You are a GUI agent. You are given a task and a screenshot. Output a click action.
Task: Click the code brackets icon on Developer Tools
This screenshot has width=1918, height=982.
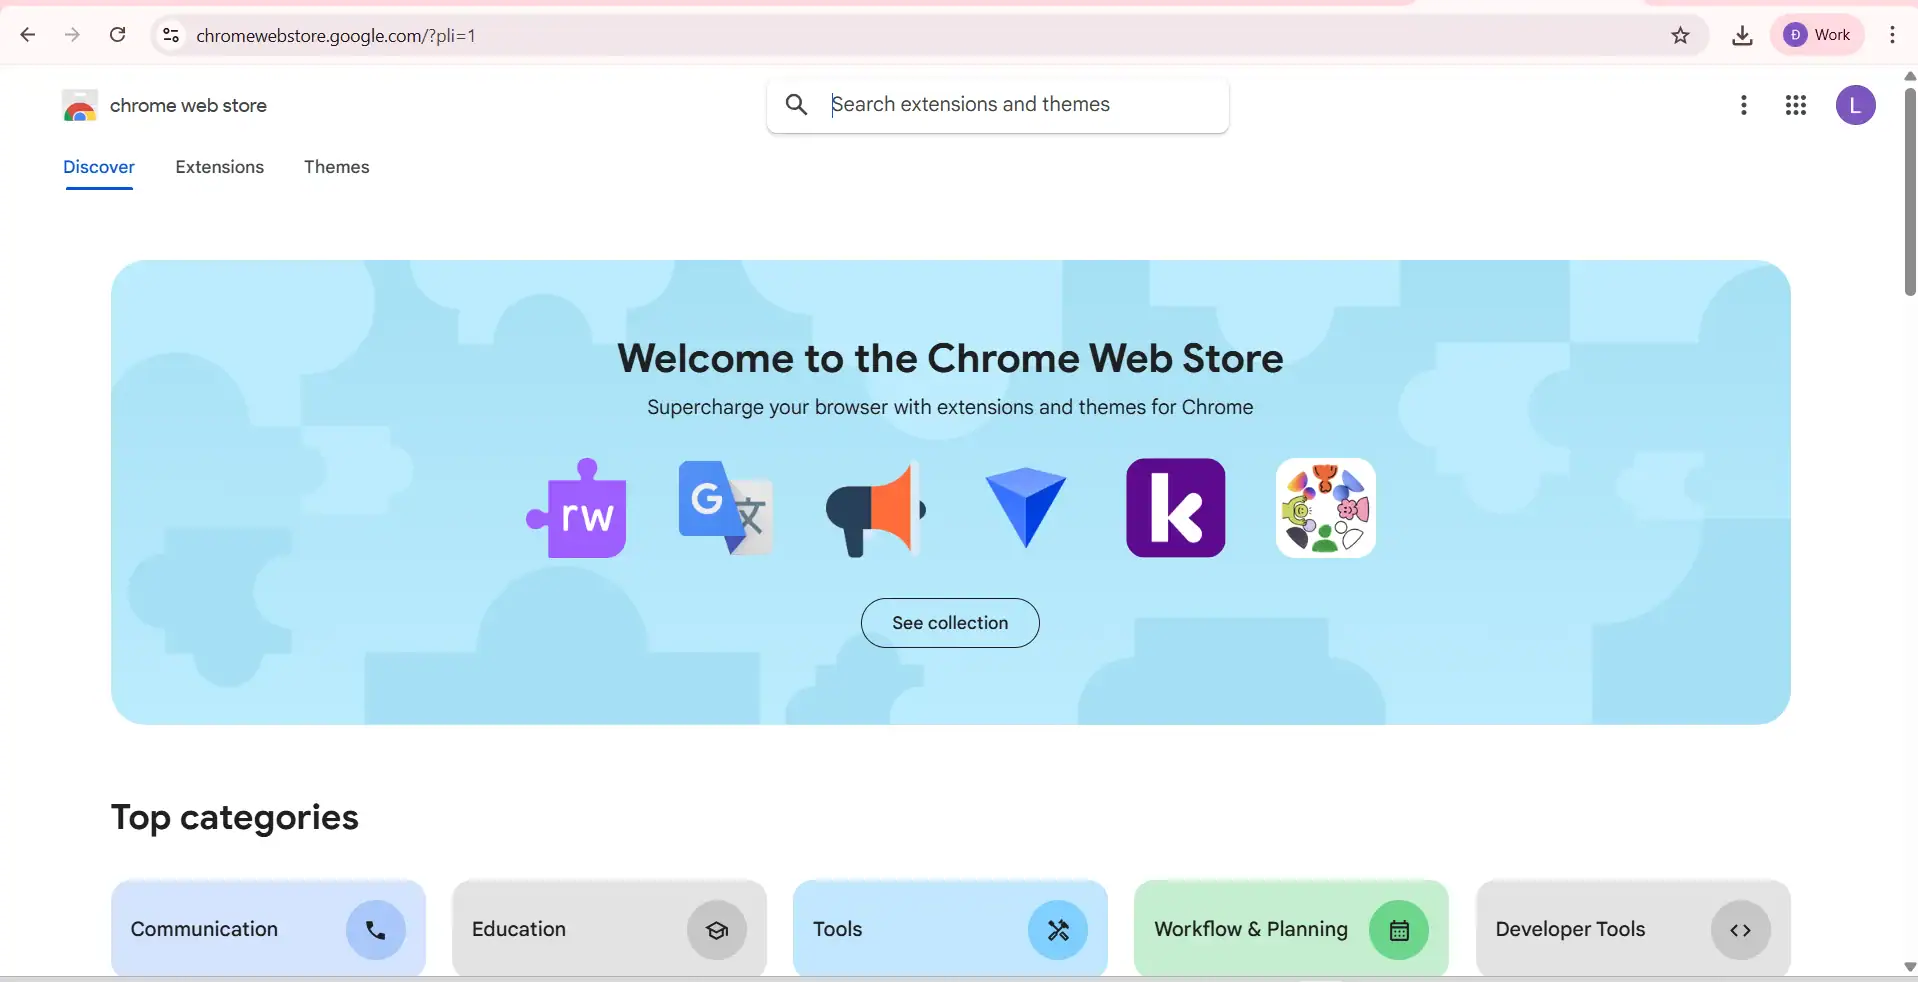1741,930
